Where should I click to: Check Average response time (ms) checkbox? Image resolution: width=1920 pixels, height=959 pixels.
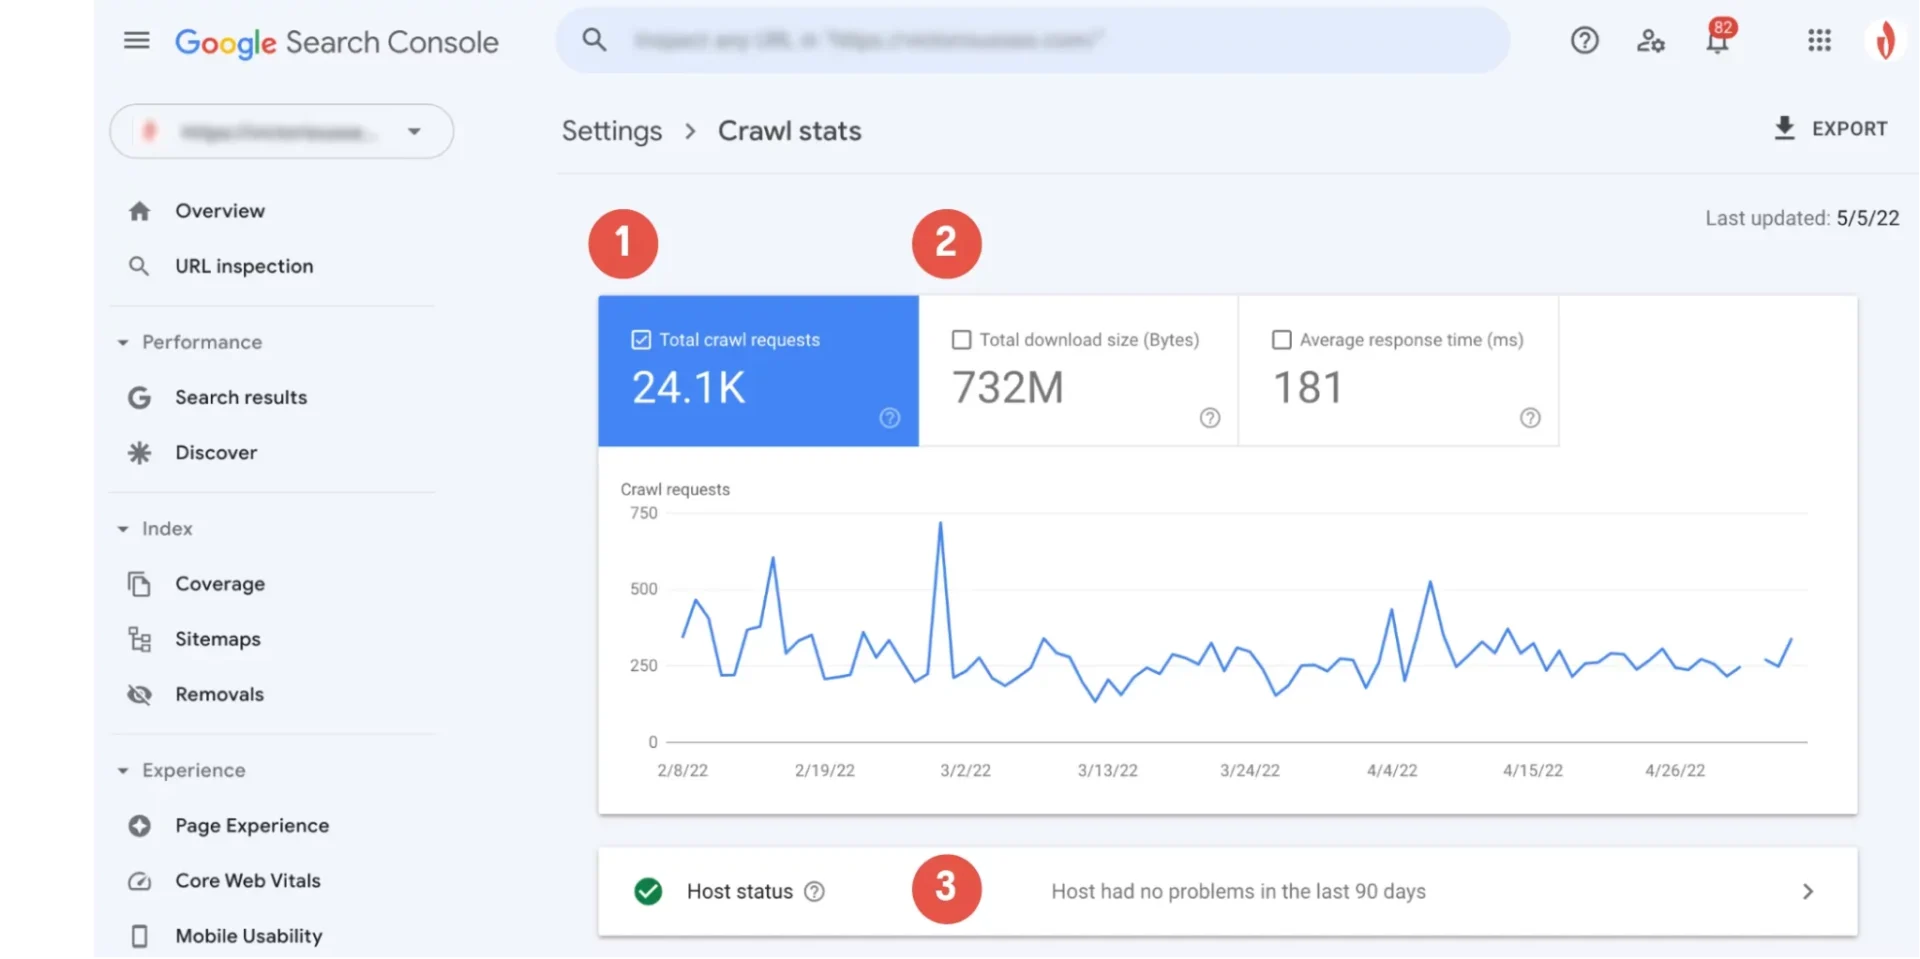pyautogui.click(x=1281, y=340)
